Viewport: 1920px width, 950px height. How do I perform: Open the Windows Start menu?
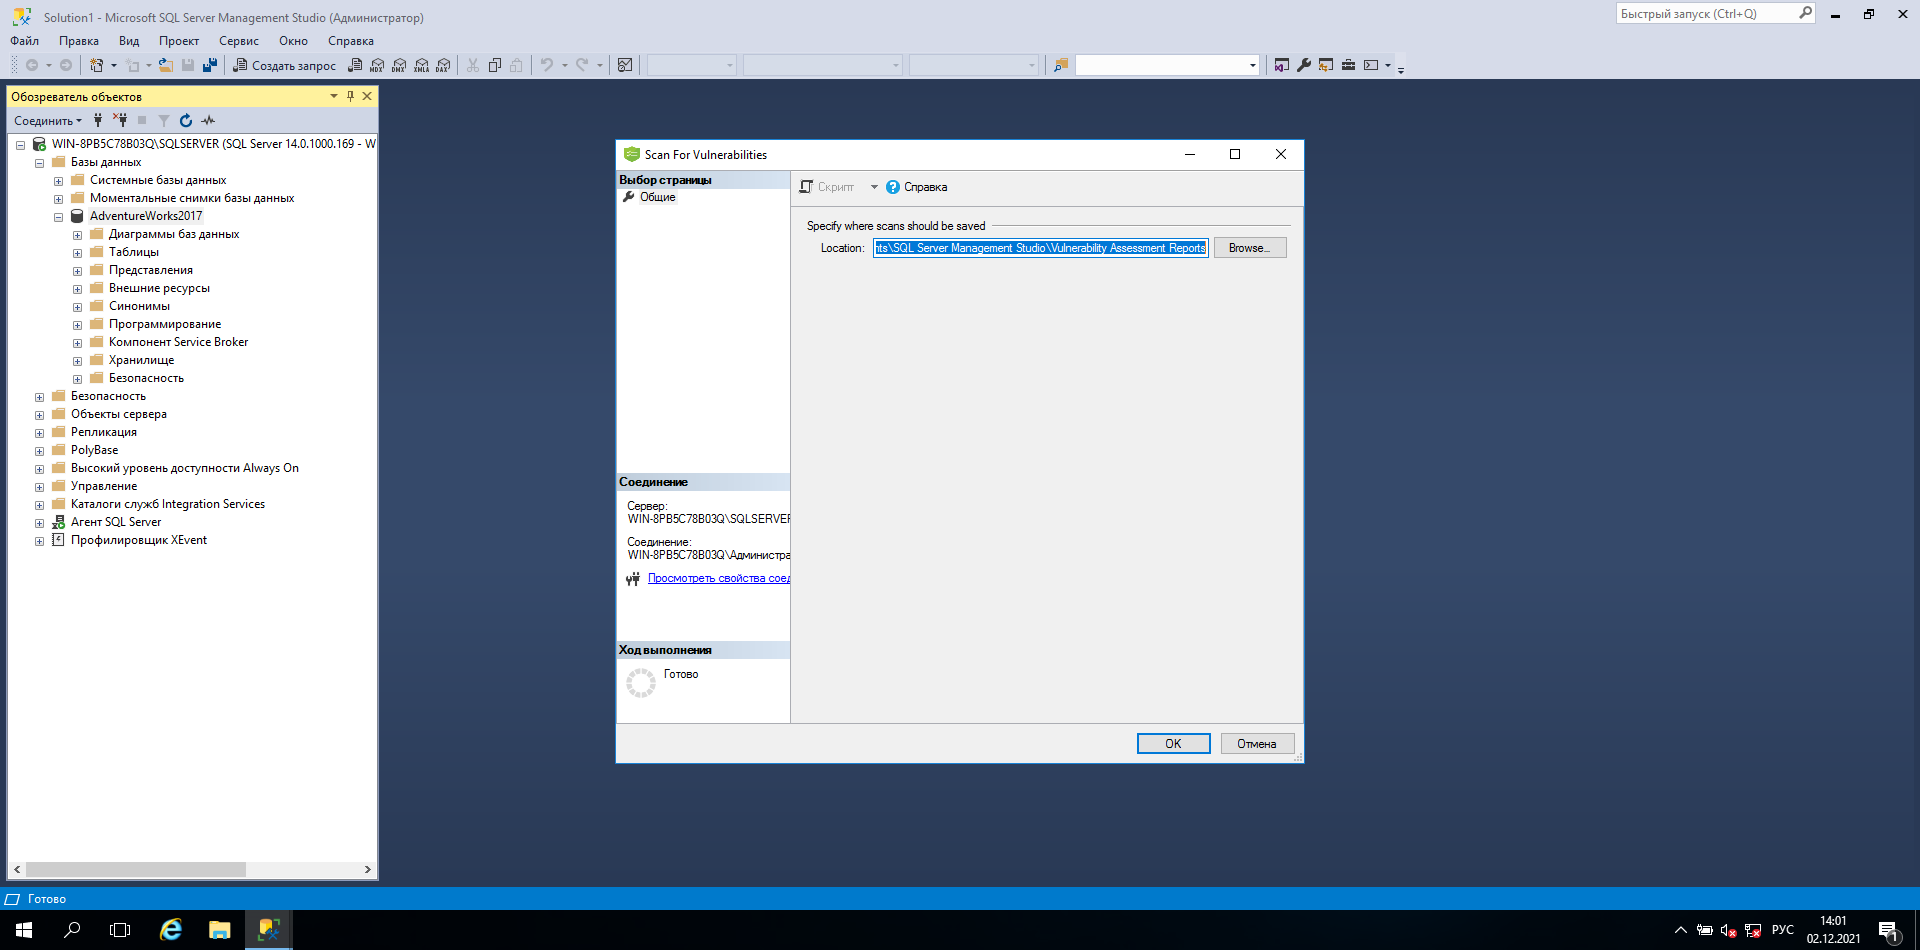click(x=24, y=930)
